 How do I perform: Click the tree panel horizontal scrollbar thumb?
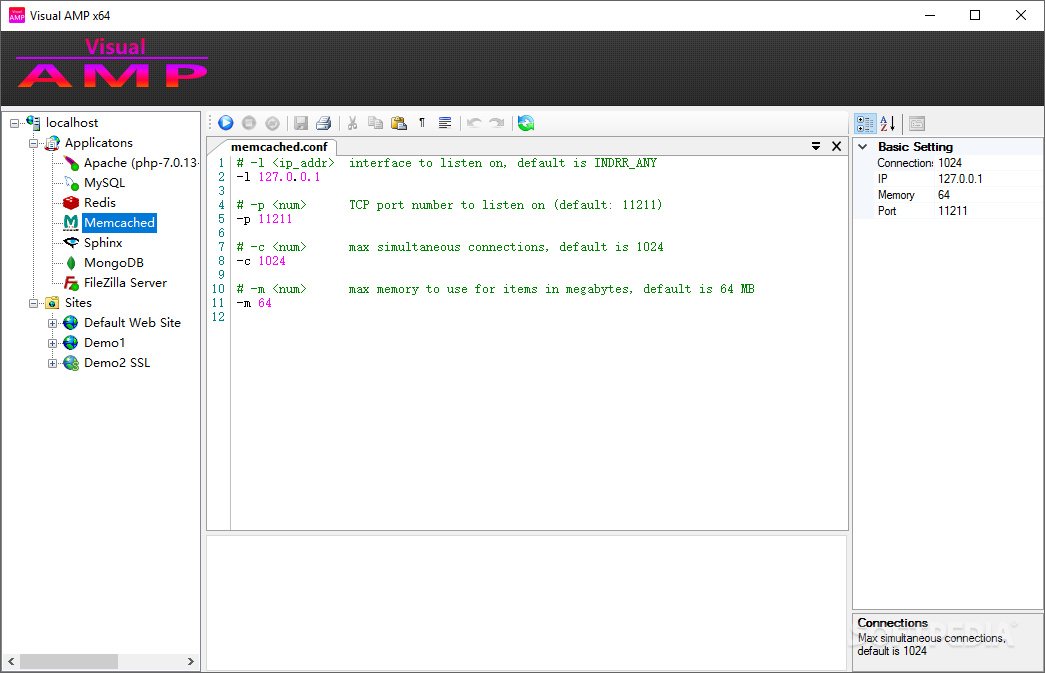(x=69, y=661)
